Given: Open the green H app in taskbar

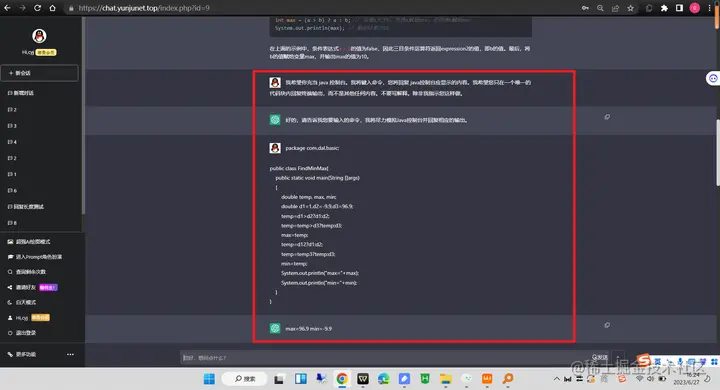Looking at the screenshot, I should tap(425, 379).
